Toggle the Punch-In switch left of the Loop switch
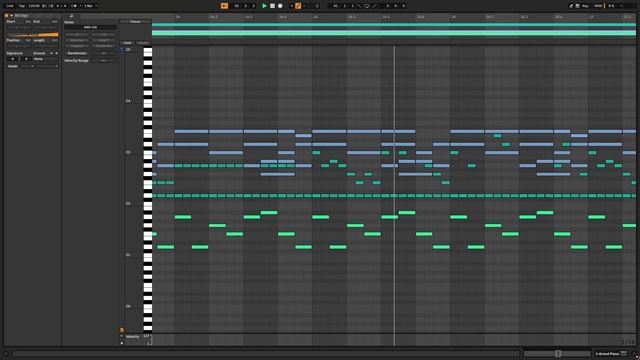This screenshot has height=360, width=640. (359, 6)
